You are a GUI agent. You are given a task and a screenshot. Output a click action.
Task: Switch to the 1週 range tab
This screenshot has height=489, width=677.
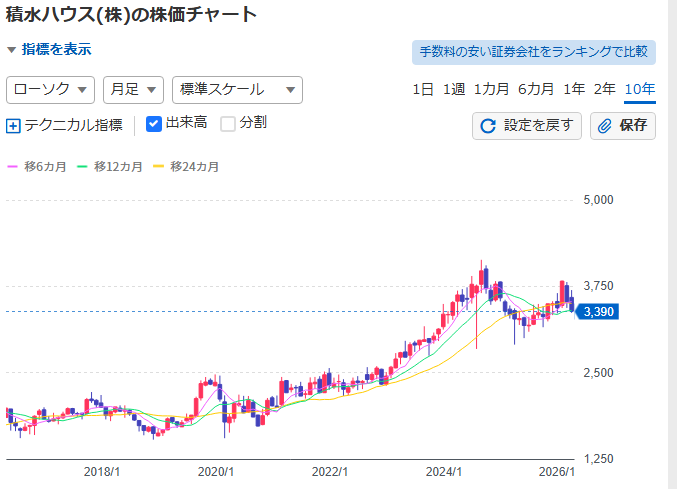[x=454, y=89]
